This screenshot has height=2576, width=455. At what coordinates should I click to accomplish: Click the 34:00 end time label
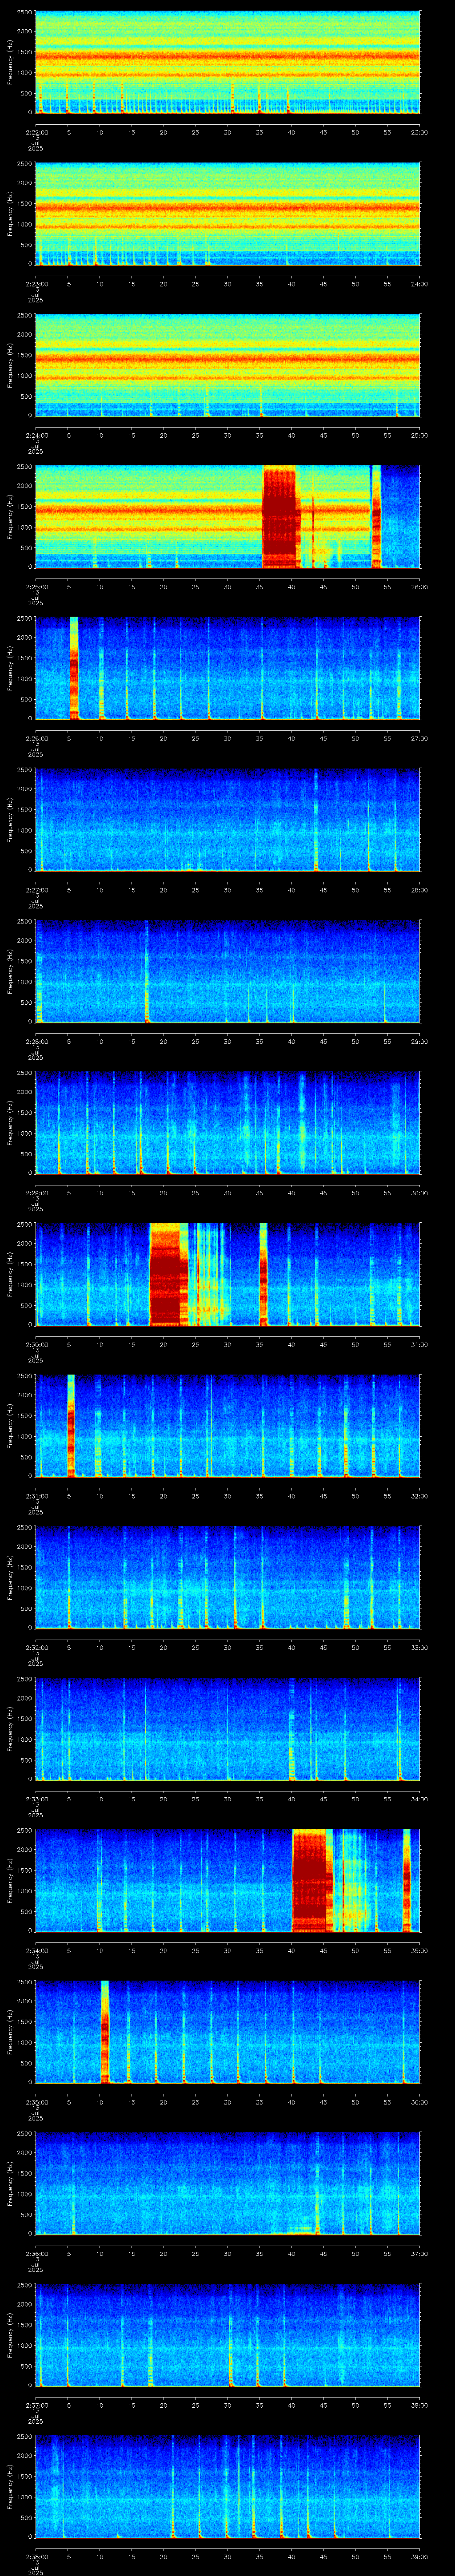(419, 1799)
